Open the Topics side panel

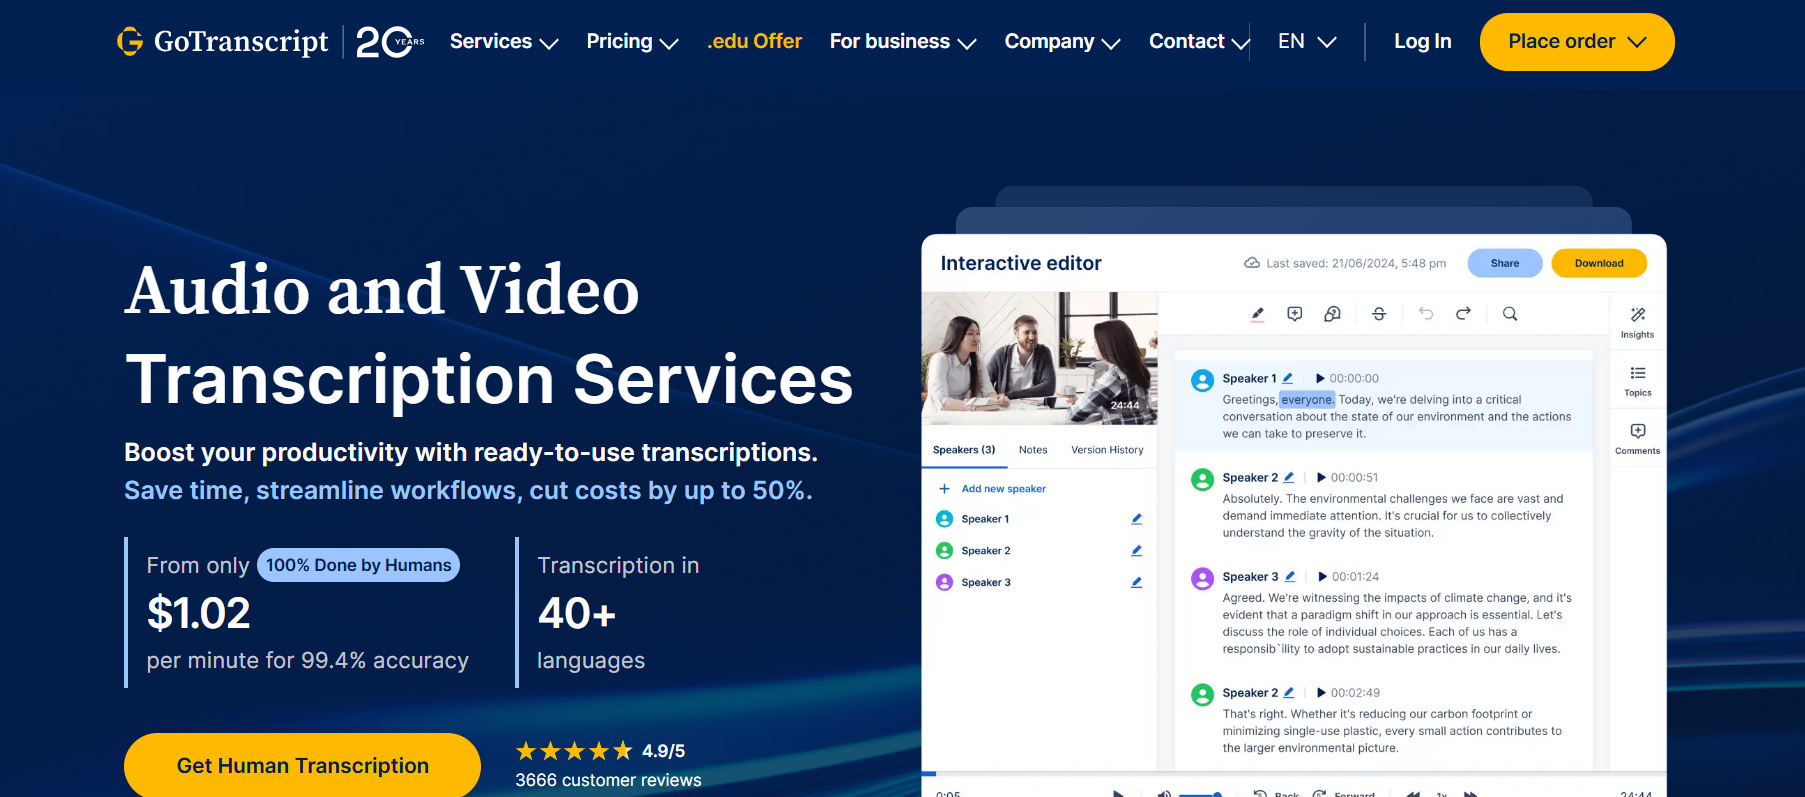(x=1637, y=381)
